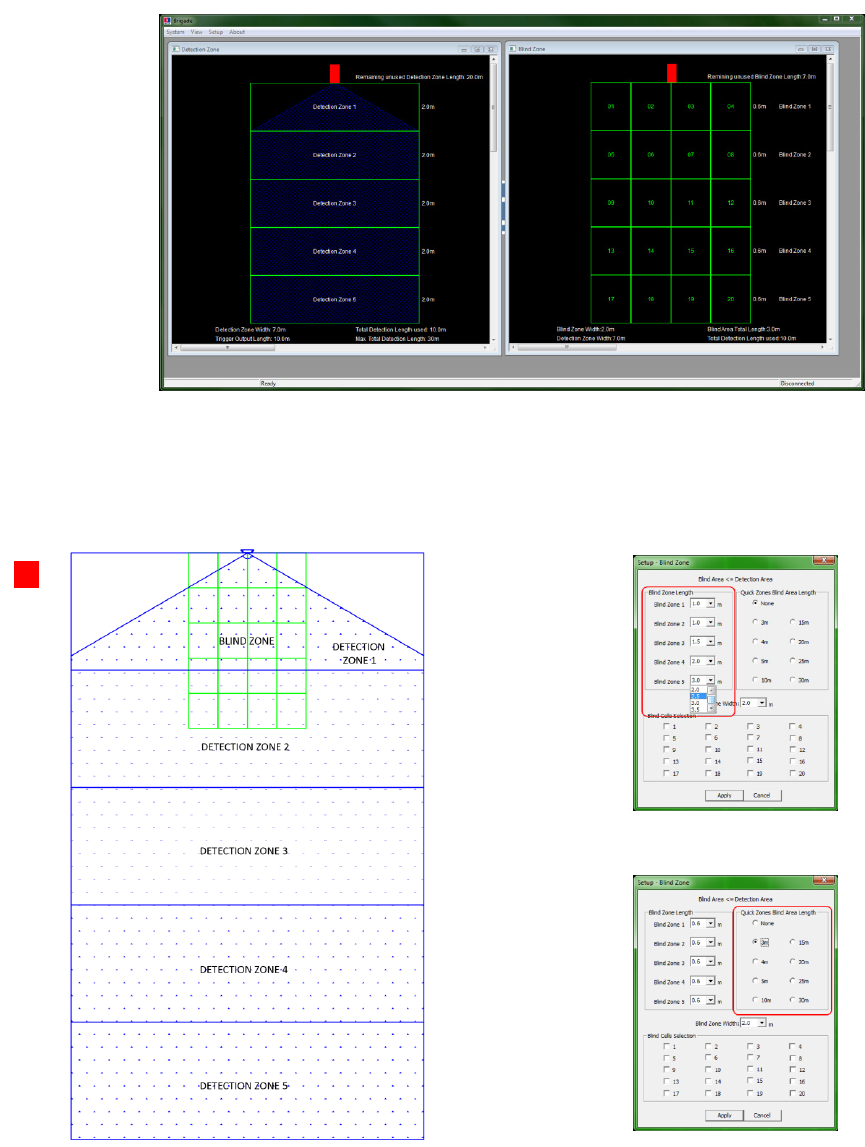Expand Blind Zone 4 dropdown showing 2.0
This screenshot has width=865, height=1147.
coord(710,661)
